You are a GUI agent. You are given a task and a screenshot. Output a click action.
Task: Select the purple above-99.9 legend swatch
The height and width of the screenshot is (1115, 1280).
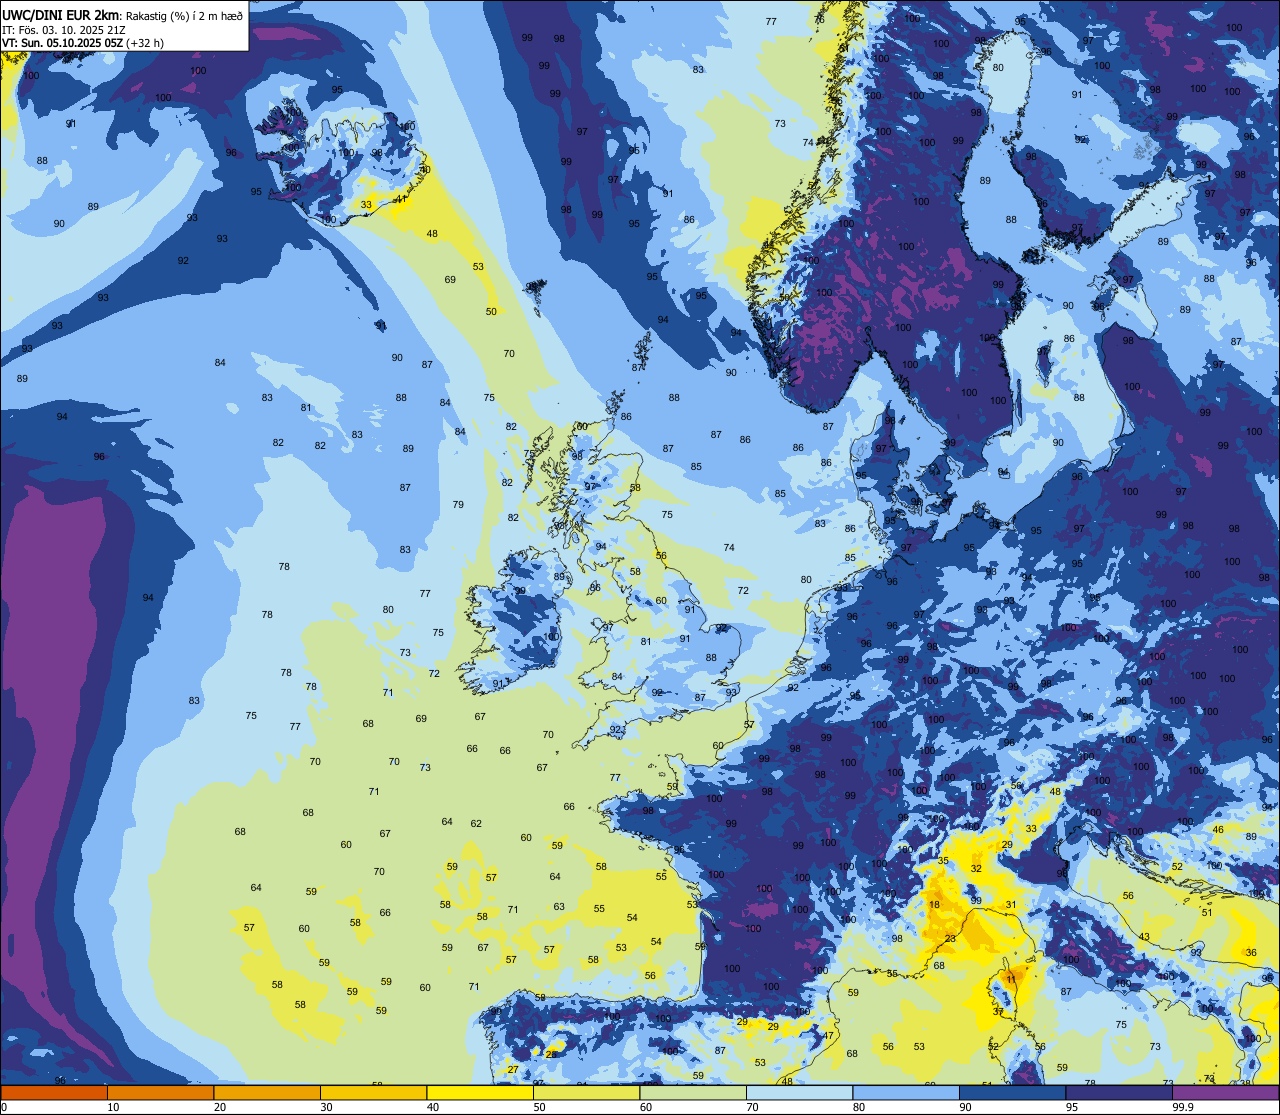click(x=1226, y=1092)
